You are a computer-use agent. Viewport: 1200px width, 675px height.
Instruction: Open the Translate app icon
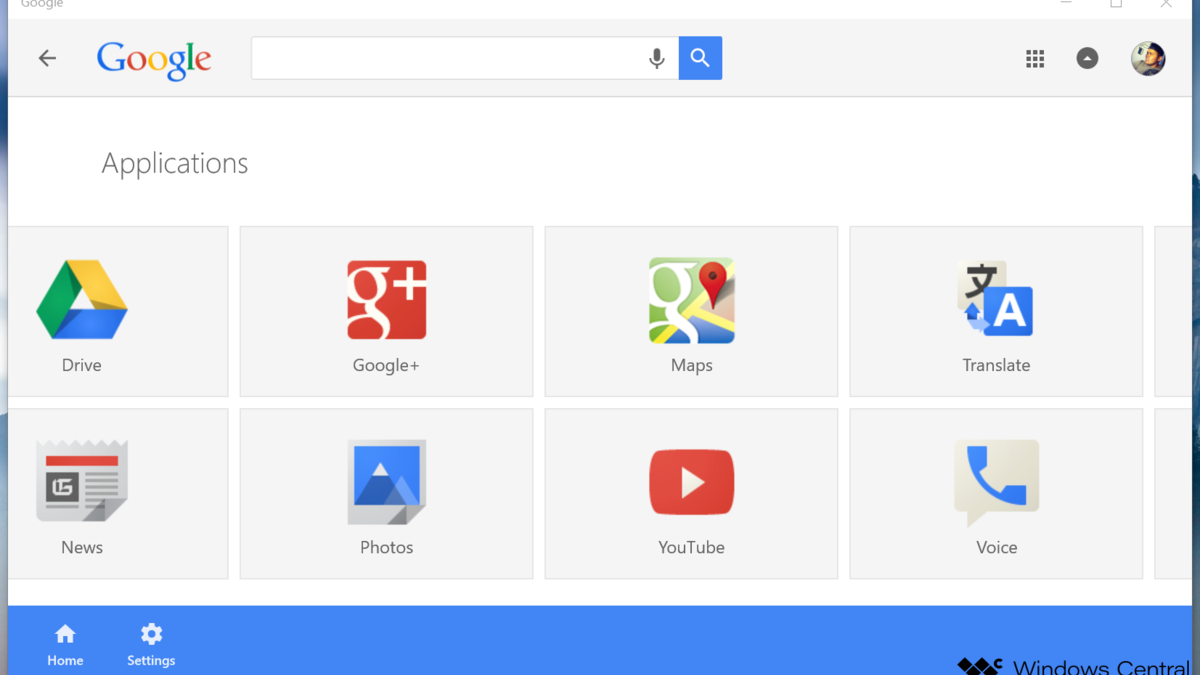[x=995, y=300]
